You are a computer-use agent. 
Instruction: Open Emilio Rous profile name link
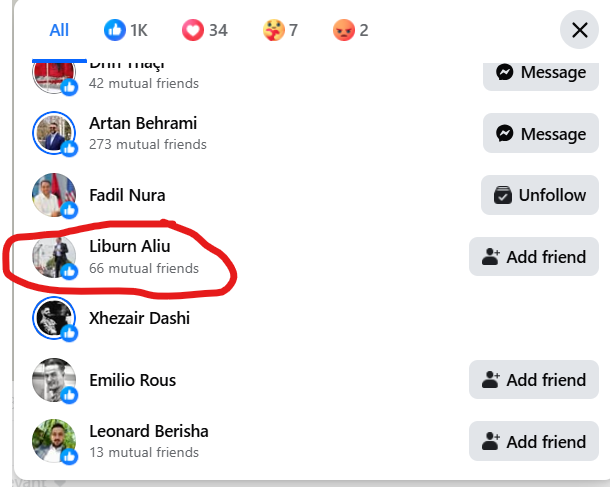coord(133,380)
